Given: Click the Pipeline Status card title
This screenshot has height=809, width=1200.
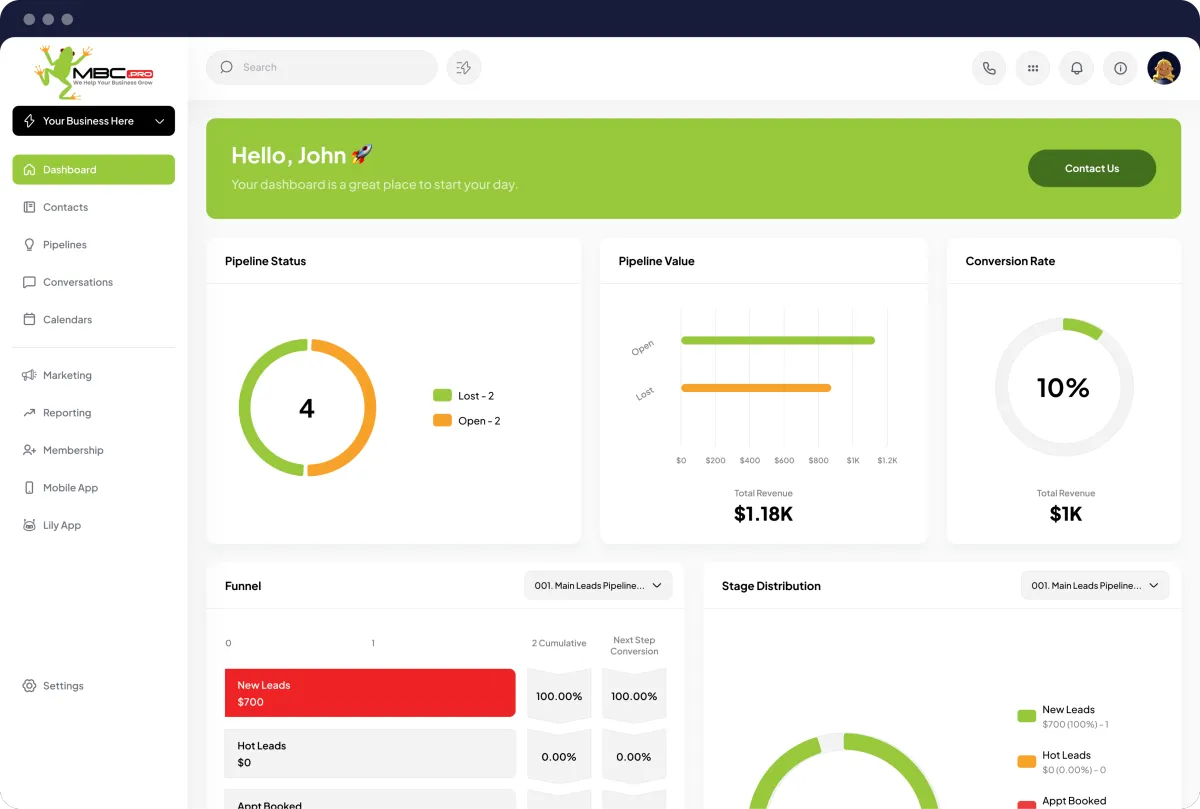Looking at the screenshot, I should point(266,261).
